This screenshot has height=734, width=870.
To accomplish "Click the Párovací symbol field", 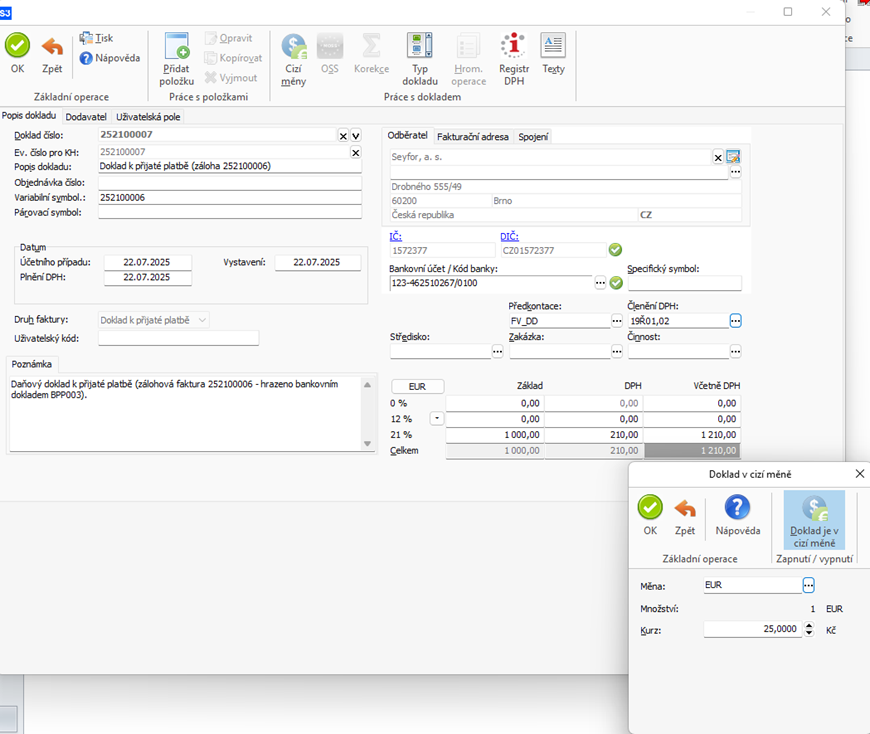I will (230, 212).
